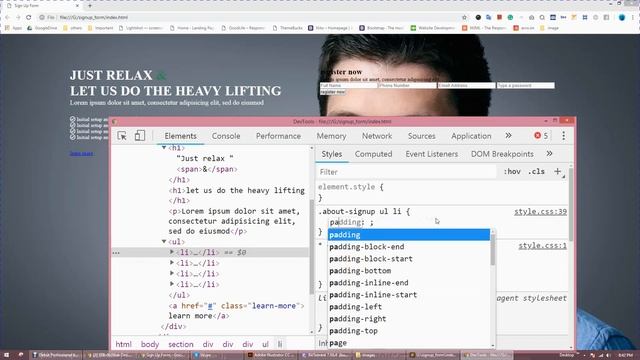Click the magnifier extension icon in Chrome toolbar
Screen dimensions: 640x360
542,18
